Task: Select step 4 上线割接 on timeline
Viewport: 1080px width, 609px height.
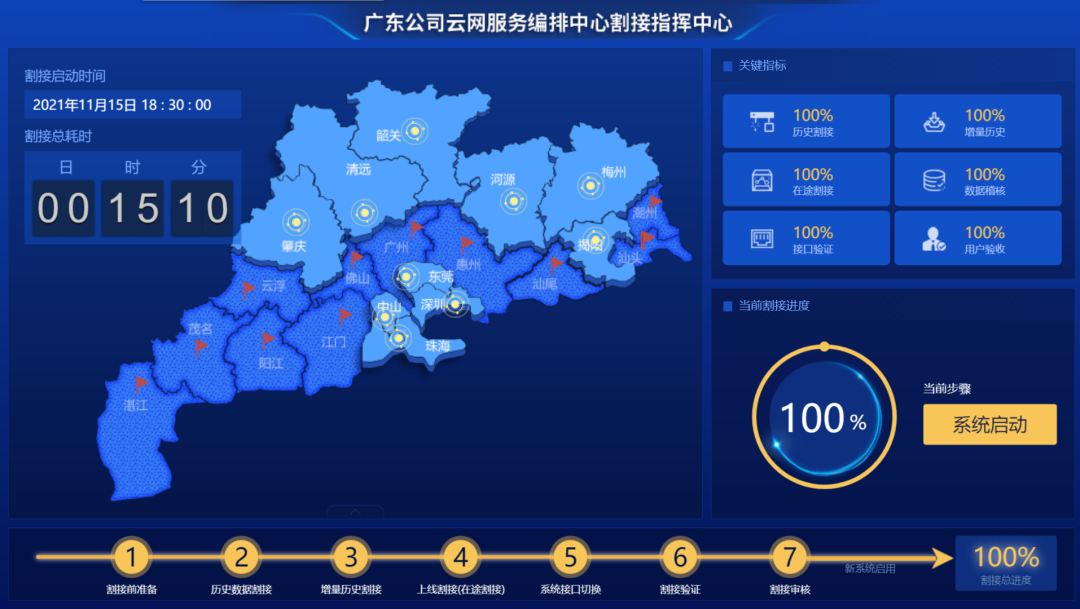Action: [x=460, y=557]
